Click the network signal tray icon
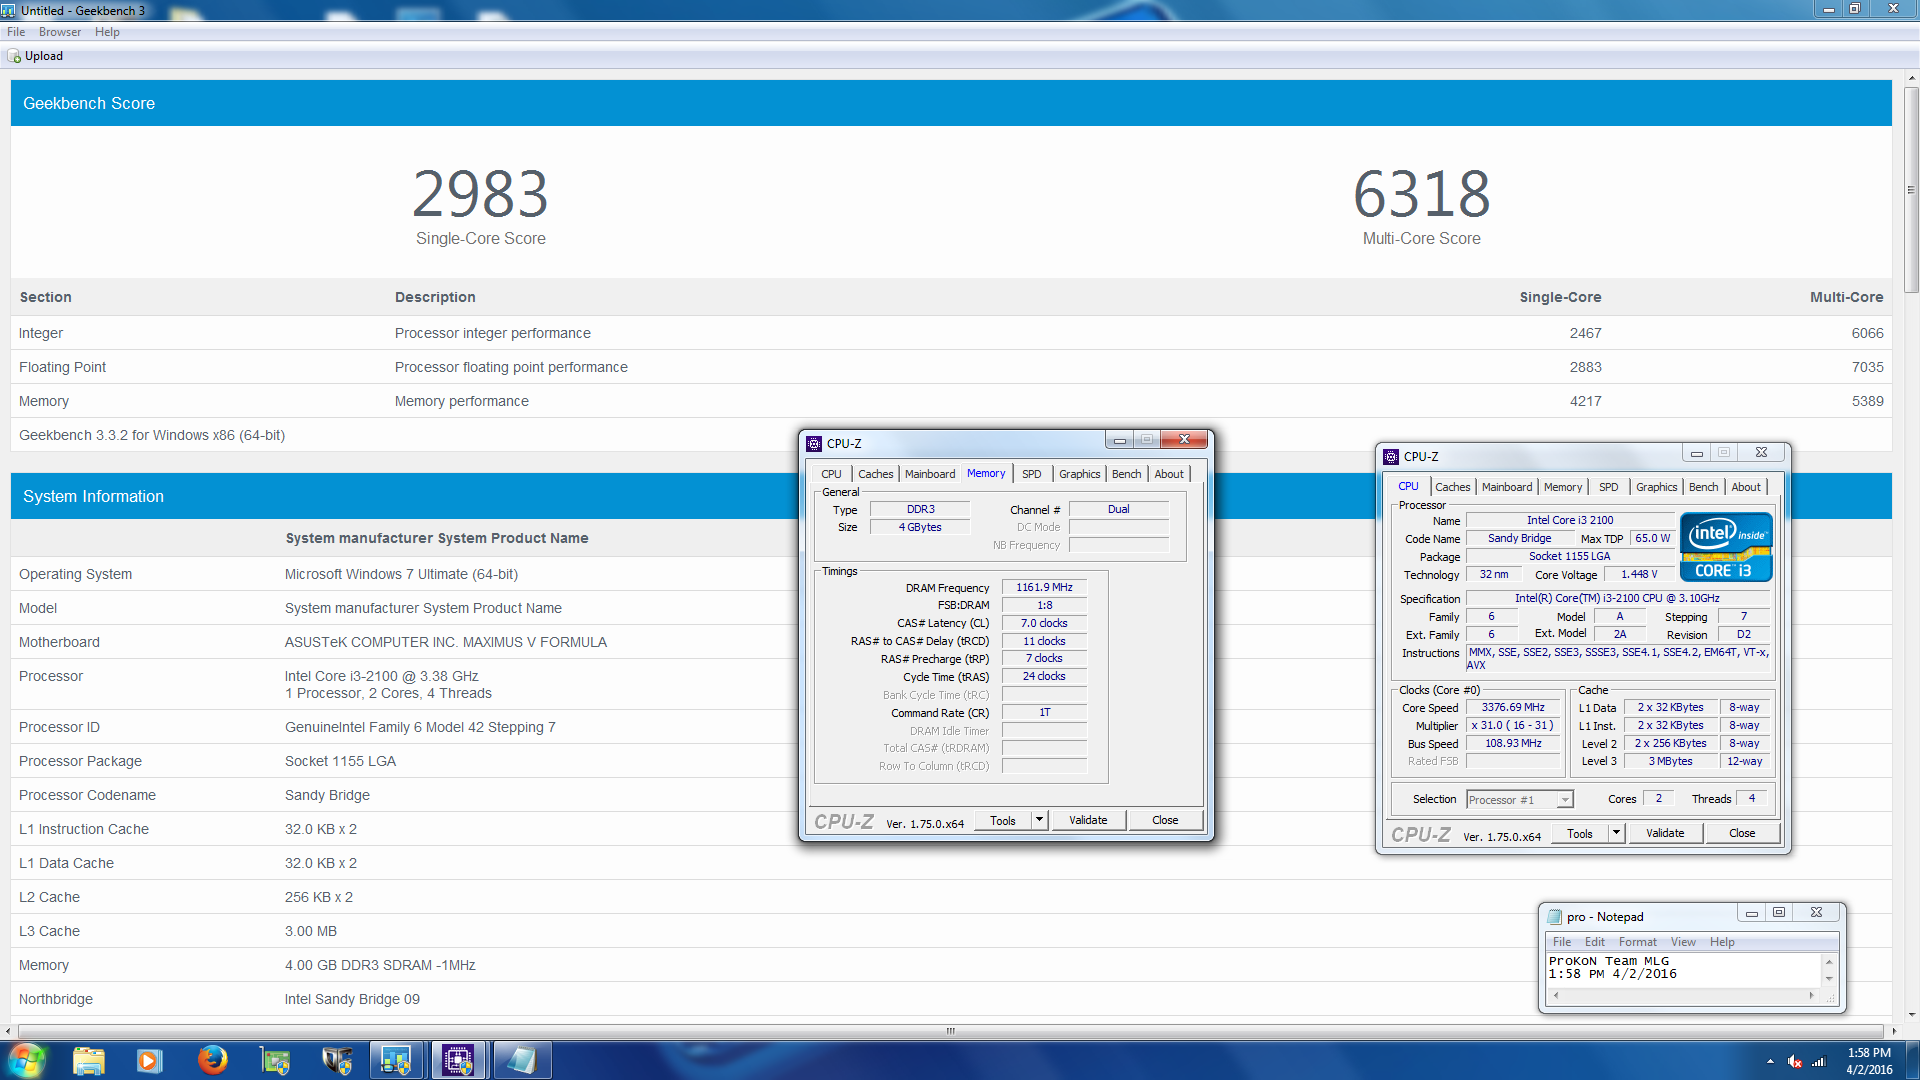This screenshot has width=1920, height=1080. (1819, 1061)
